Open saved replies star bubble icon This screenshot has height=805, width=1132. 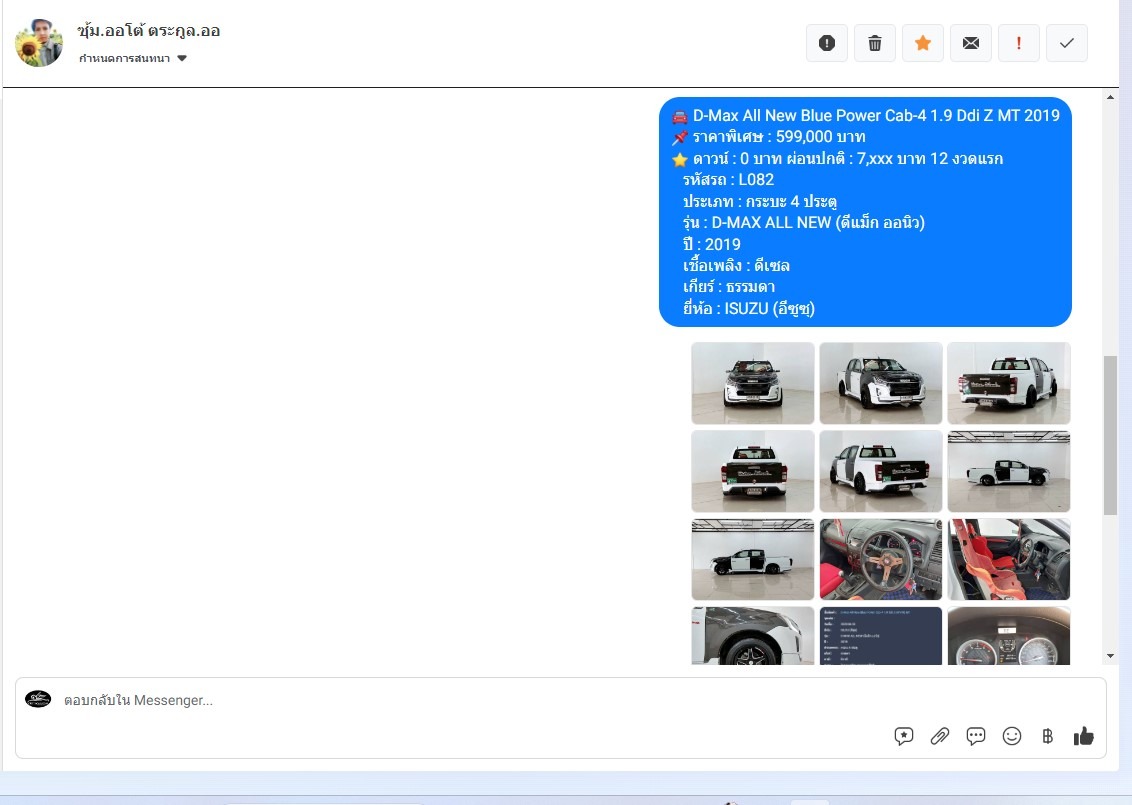click(x=904, y=736)
